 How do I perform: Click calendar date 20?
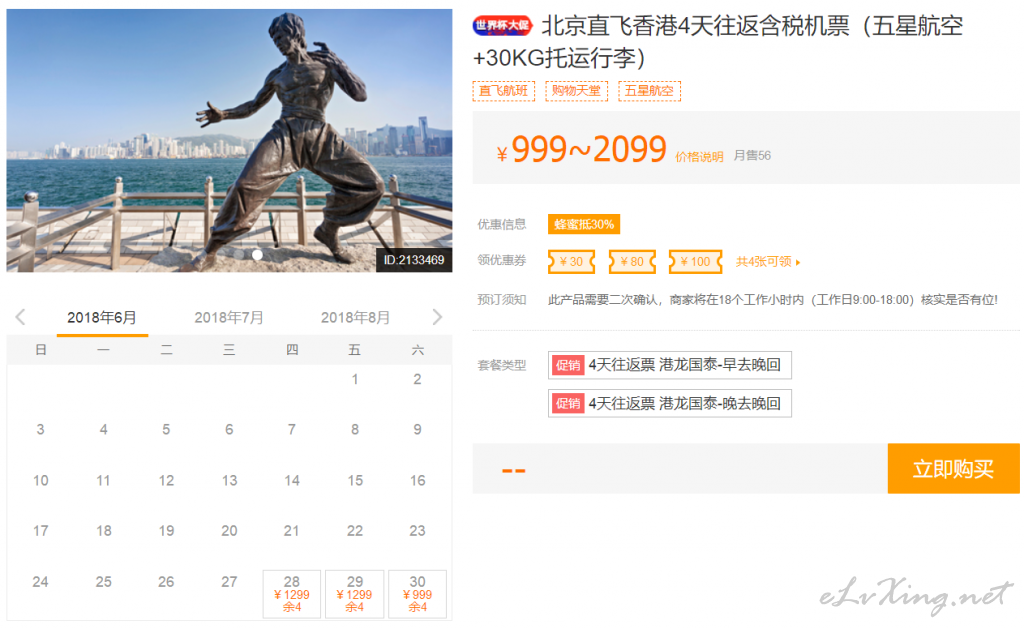[x=229, y=531]
